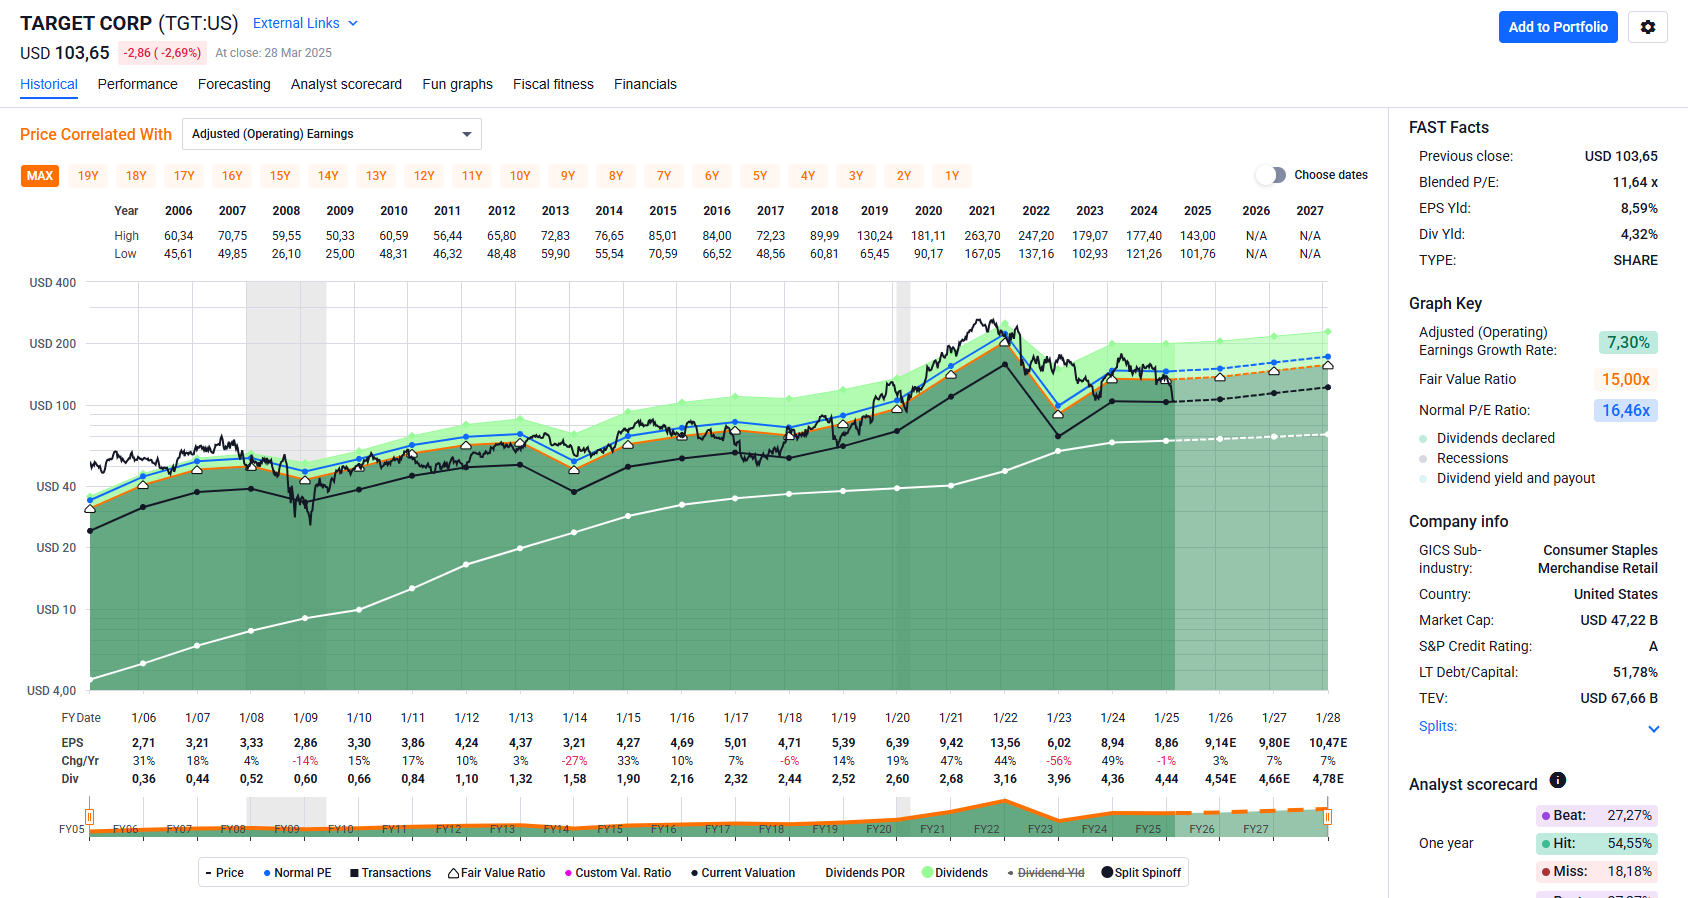
Task: Switch to the Forecasting tab
Action: pos(234,84)
